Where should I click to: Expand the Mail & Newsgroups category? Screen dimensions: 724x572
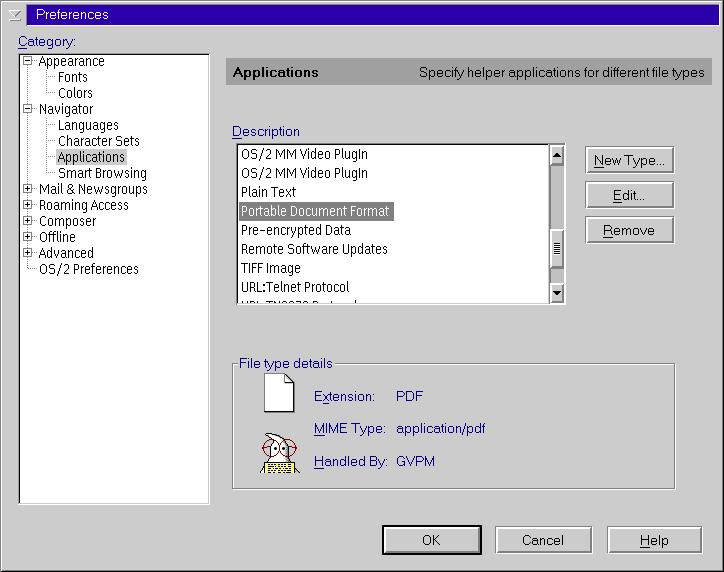click(29, 189)
